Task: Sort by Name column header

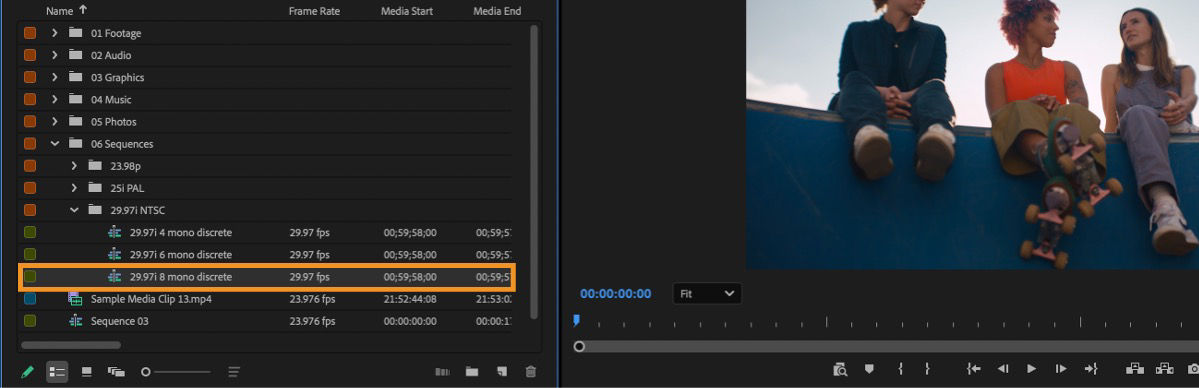Action: [x=60, y=11]
